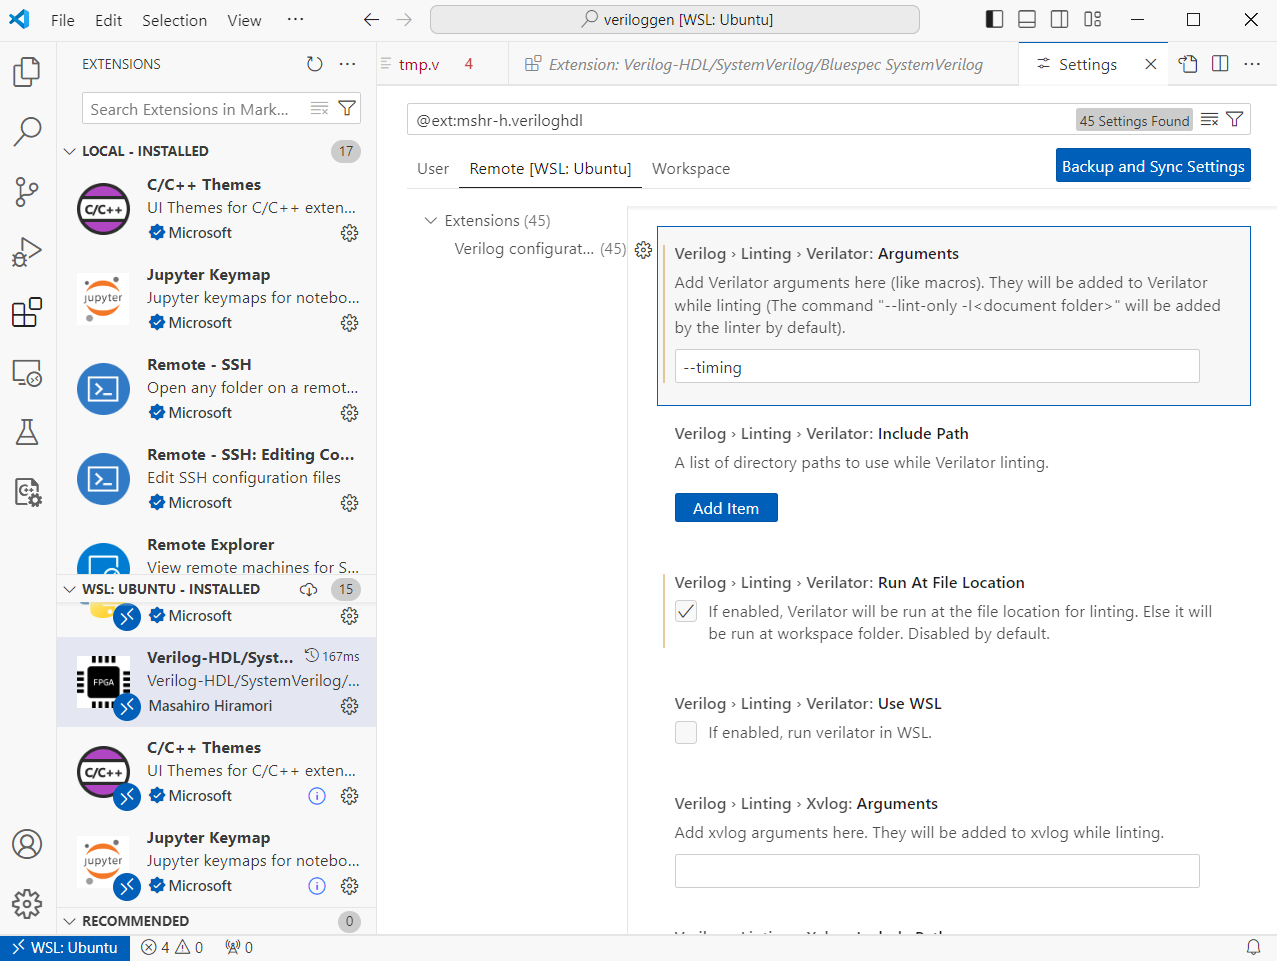
Task: Open the Explorer view in activity bar
Action: 27,71
